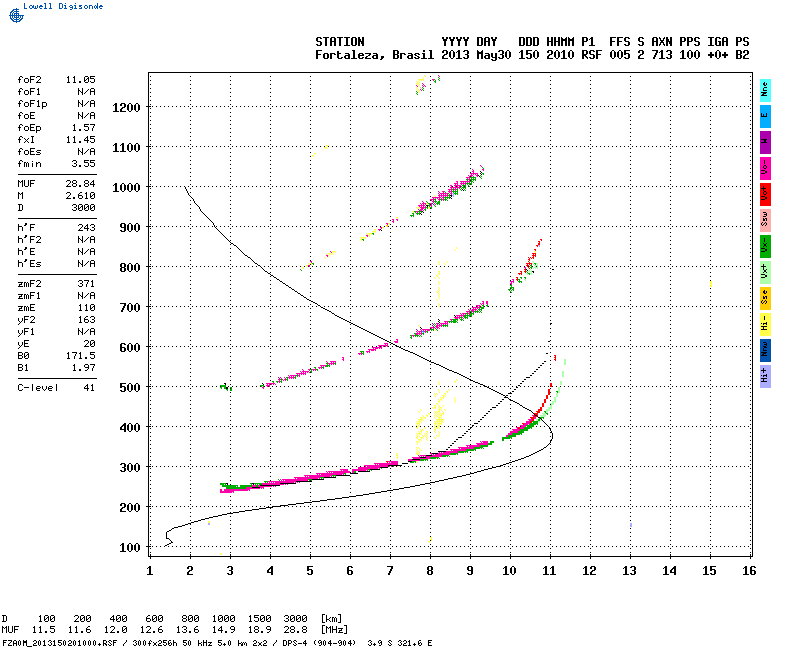The height and width of the screenshot is (650, 800).
Task: Click the MUF value 28.84 in parameter list
Action: coord(81,184)
